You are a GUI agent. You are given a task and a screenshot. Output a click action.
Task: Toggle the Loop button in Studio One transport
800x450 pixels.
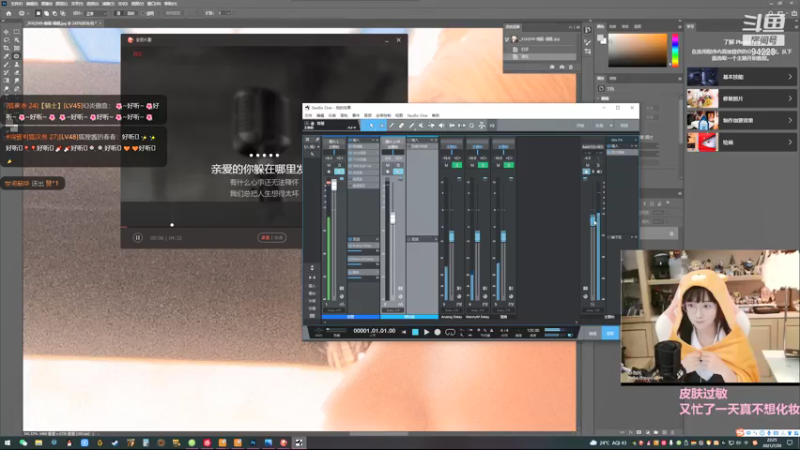point(450,332)
